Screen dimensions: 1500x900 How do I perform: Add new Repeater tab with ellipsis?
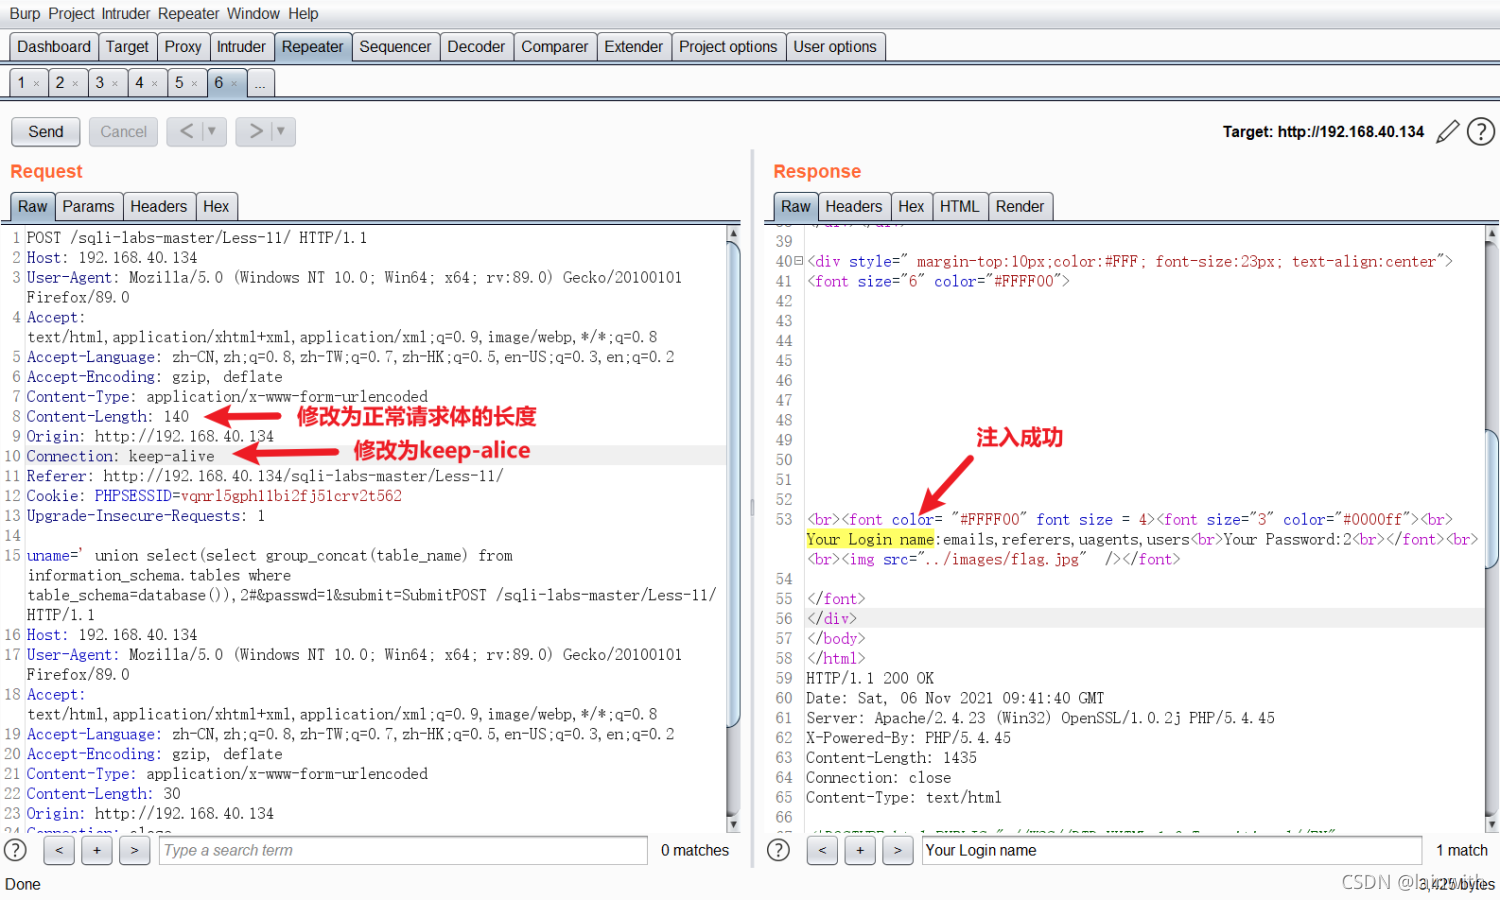(260, 84)
